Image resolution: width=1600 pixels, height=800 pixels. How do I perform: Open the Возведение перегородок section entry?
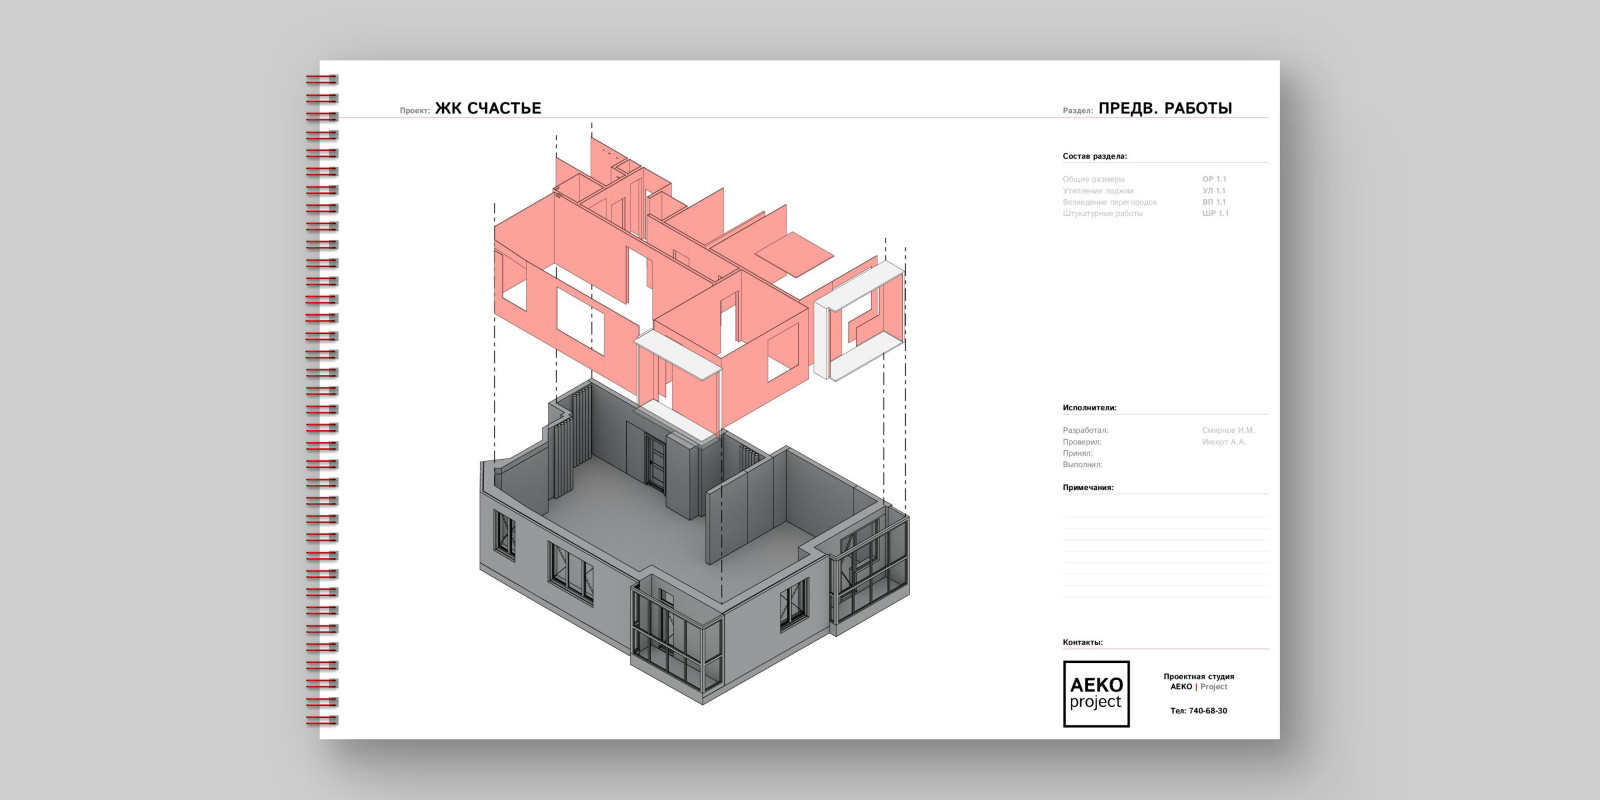[1109, 202]
